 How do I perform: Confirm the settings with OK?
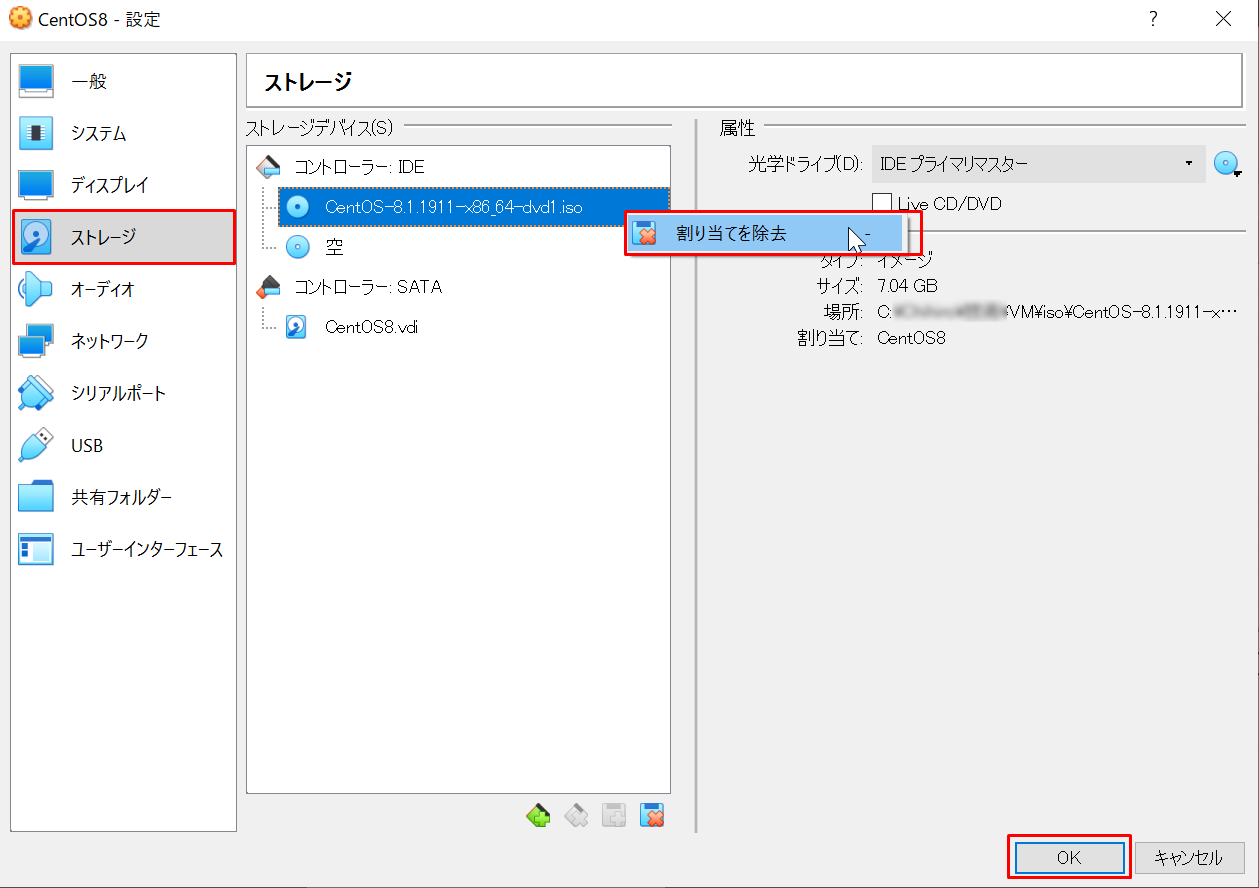tap(1069, 857)
